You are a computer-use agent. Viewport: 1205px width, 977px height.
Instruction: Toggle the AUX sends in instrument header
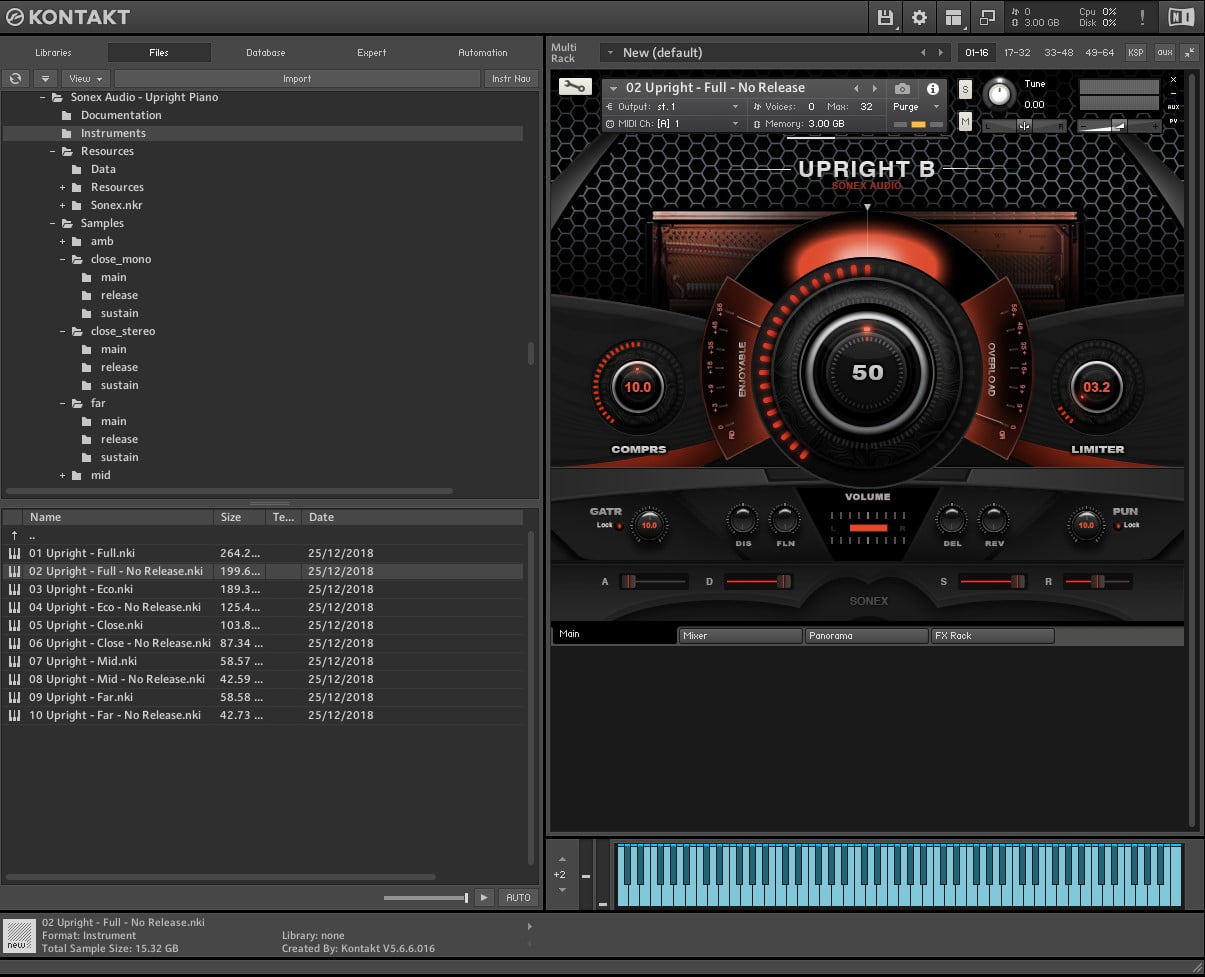(x=1173, y=107)
